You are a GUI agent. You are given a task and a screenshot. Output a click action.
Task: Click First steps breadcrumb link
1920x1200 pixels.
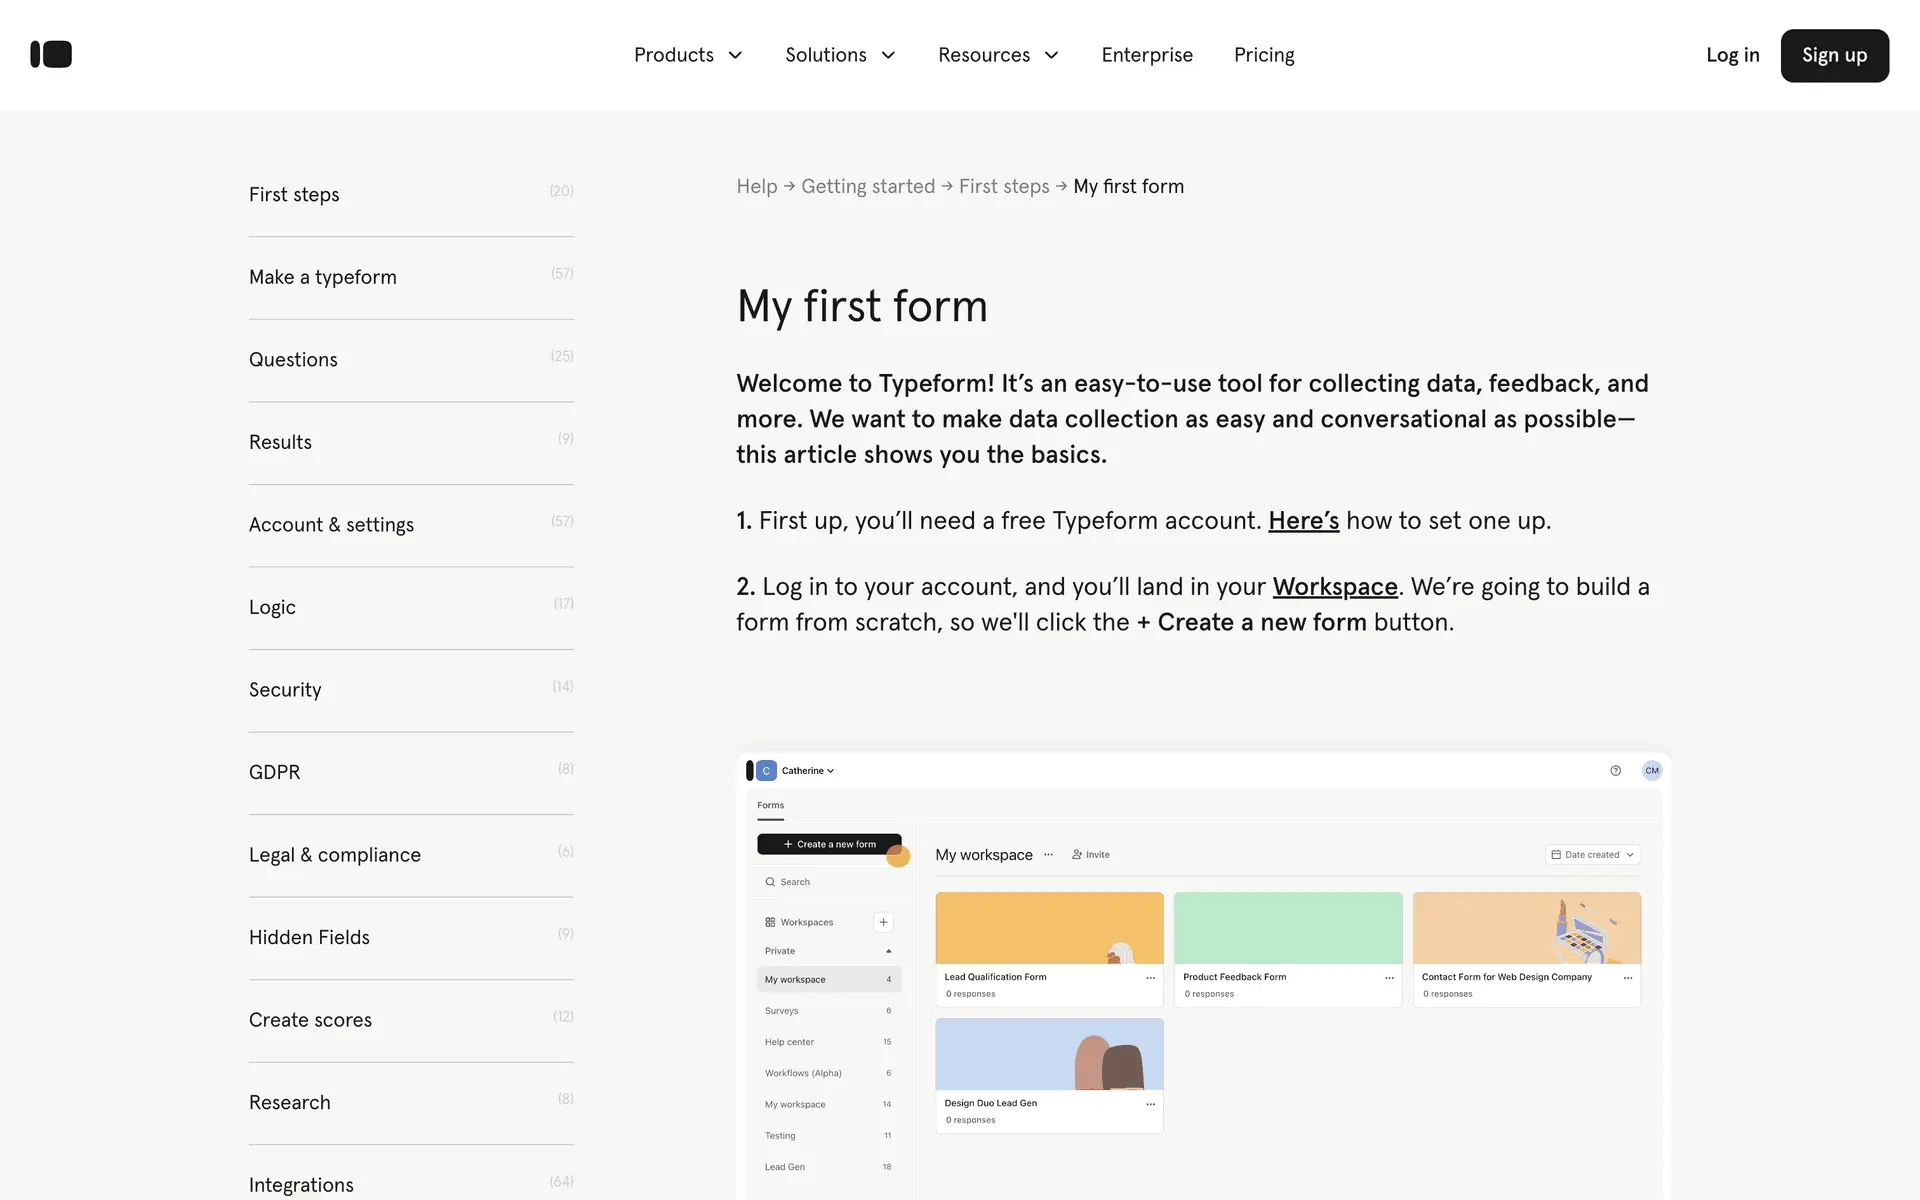coord(1003,187)
